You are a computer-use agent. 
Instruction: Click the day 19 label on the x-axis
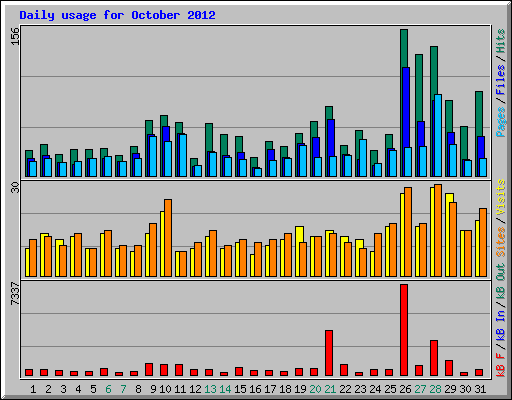(x=300, y=389)
